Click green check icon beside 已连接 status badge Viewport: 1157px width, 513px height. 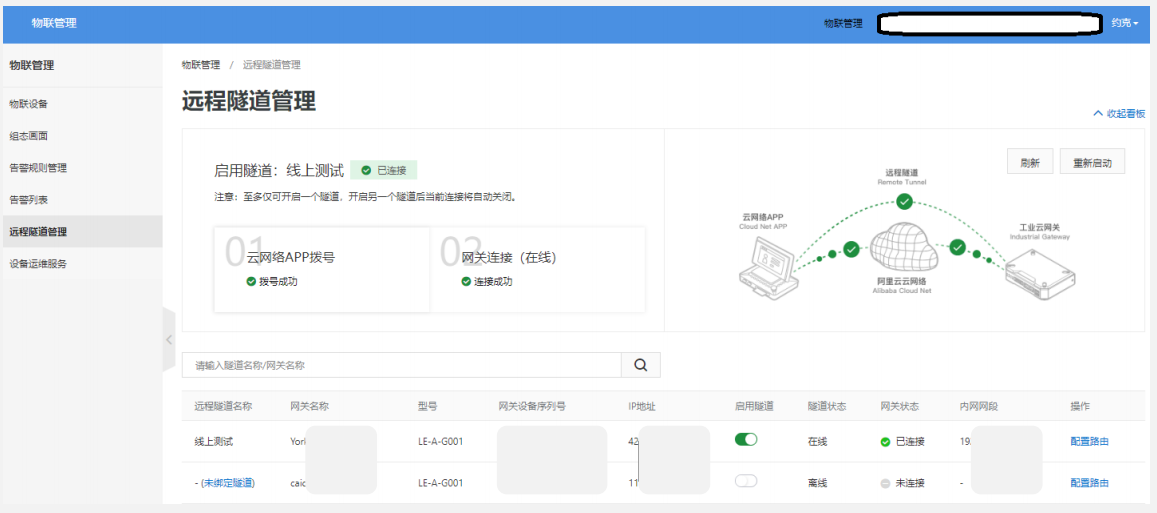coord(366,170)
